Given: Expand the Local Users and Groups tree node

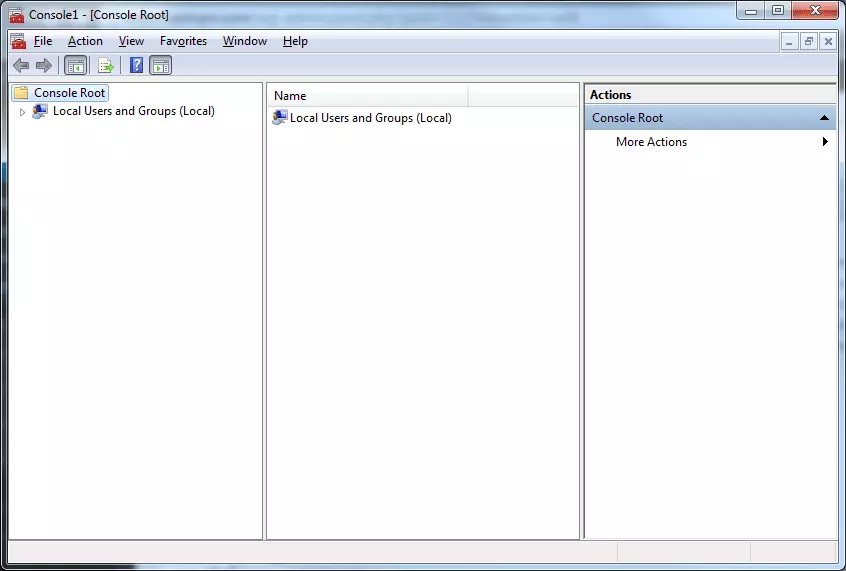Looking at the screenshot, I should (22, 112).
